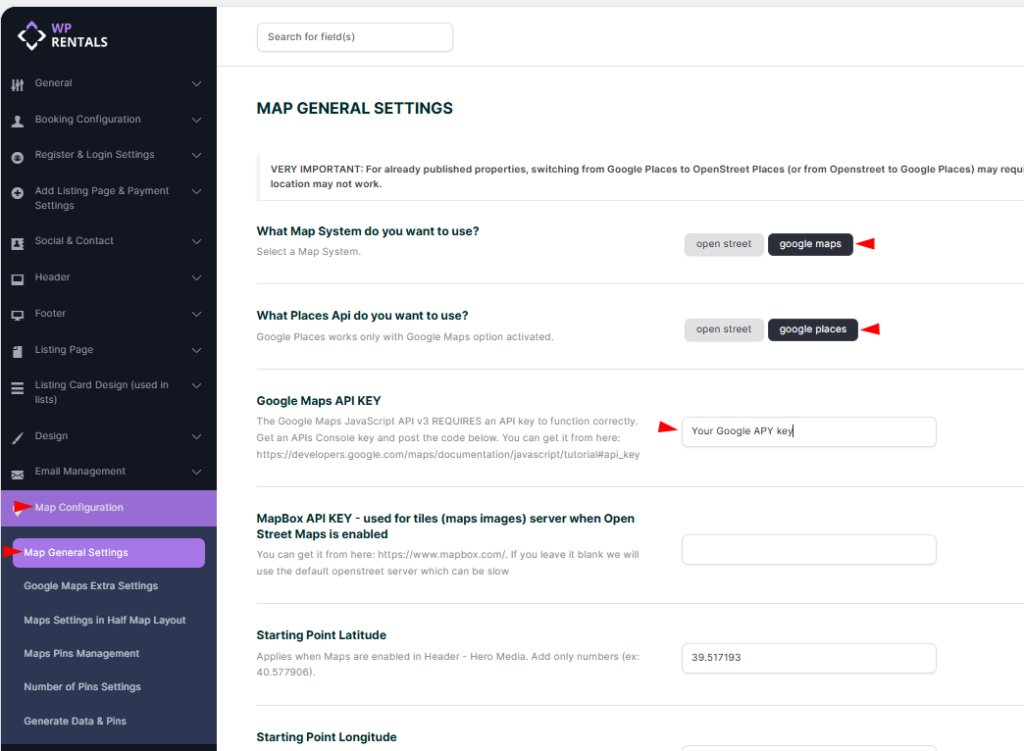1024x751 pixels.
Task: Click the Email Management envelope icon
Action: (x=18, y=474)
